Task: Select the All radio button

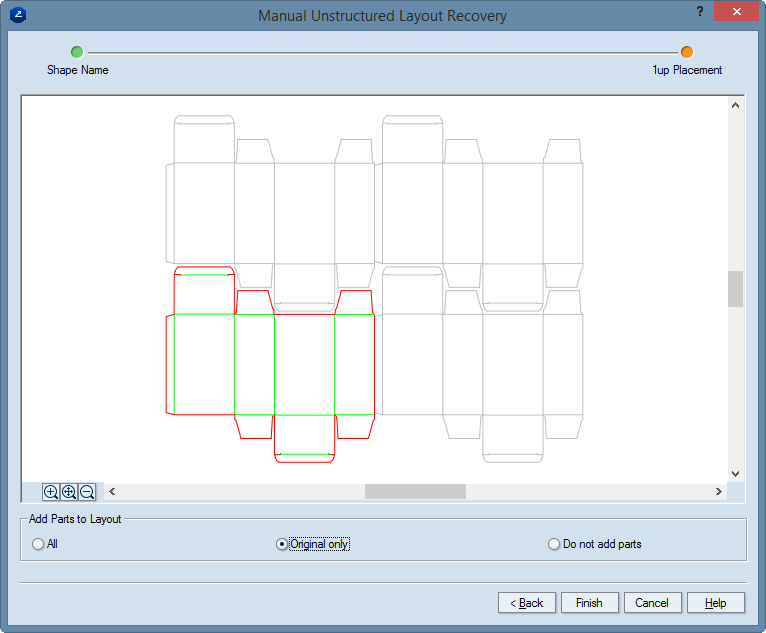Action: [39, 544]
